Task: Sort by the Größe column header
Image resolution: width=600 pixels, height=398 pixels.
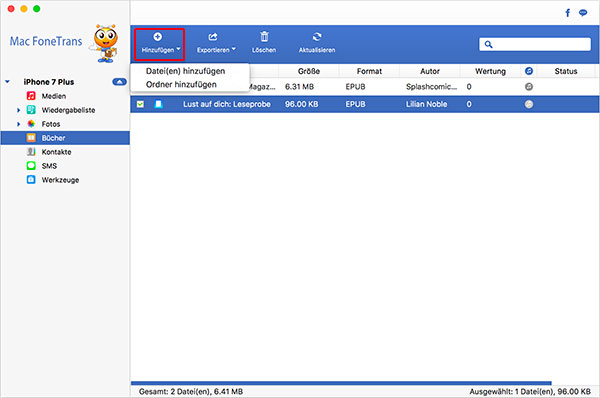Action: 309,71
